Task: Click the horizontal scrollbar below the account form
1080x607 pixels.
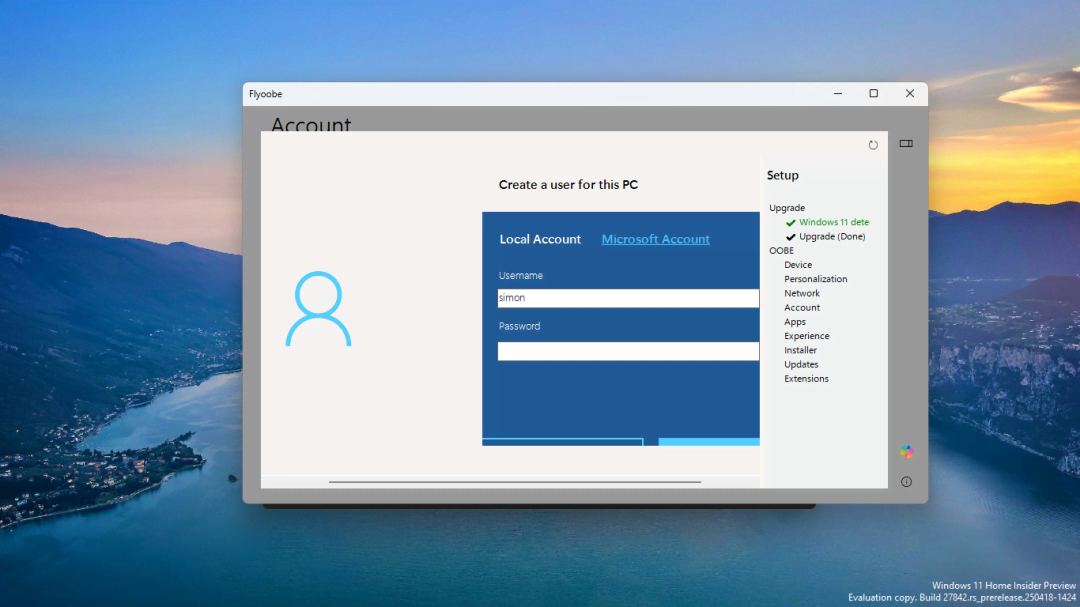Action: click(514, 482)
